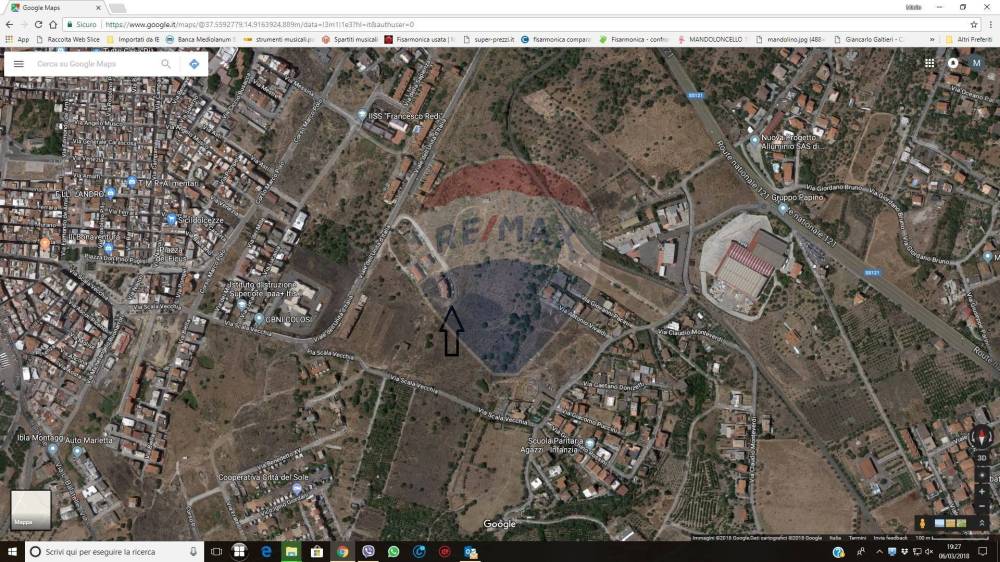Screen dimensions: 1000x562
Task: Open the App bookmarks shortcut
Action: 18,40
